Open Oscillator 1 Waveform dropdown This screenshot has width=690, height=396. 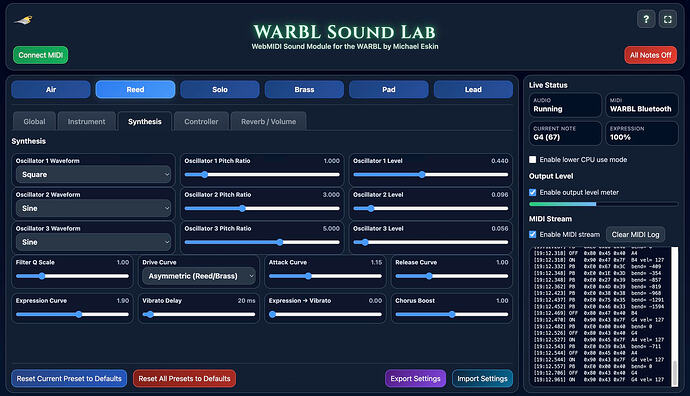[x=93, y=175]
